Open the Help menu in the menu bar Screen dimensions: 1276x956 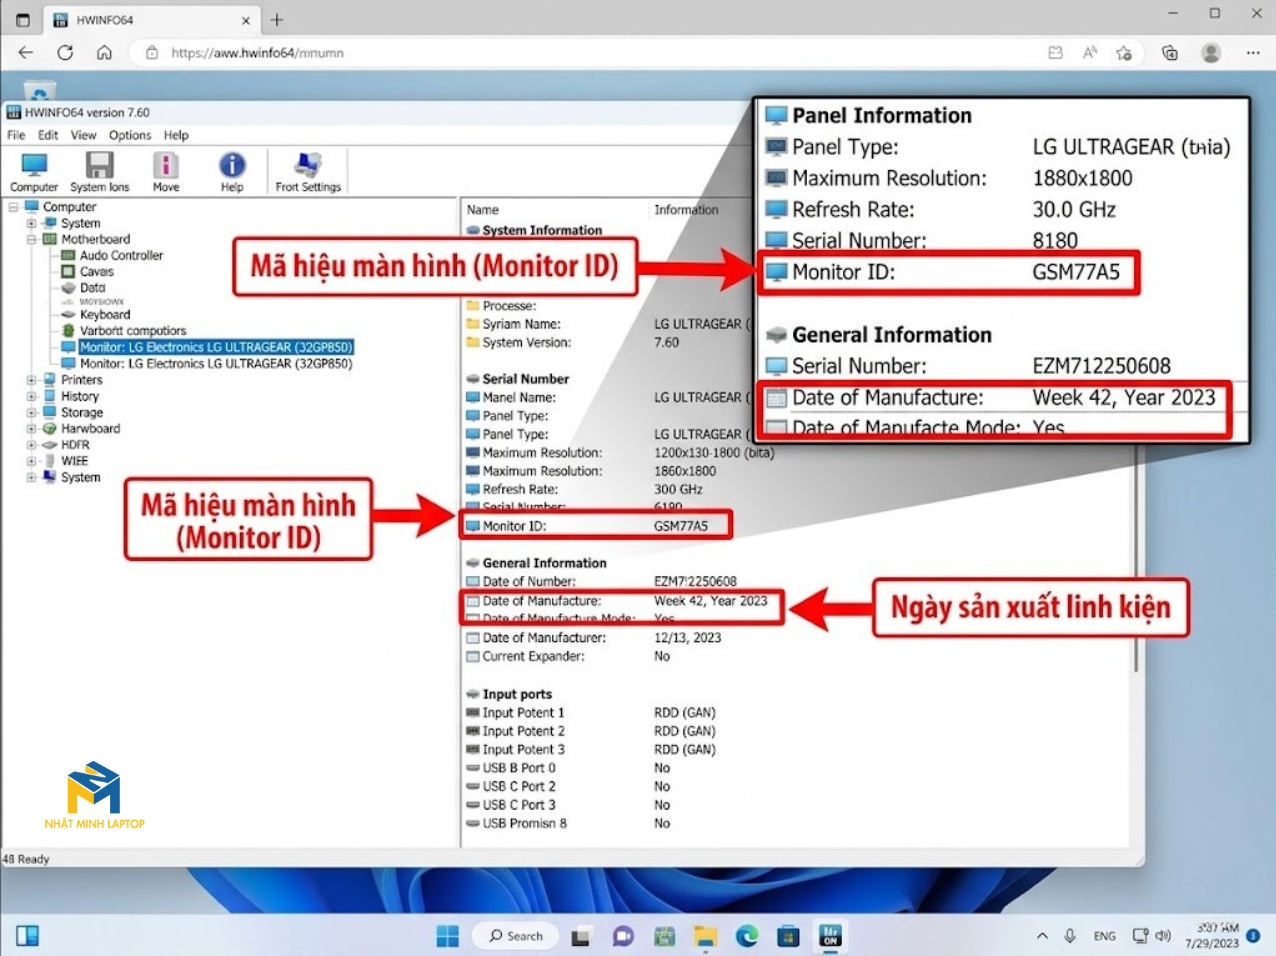click(x=176, y=135)
